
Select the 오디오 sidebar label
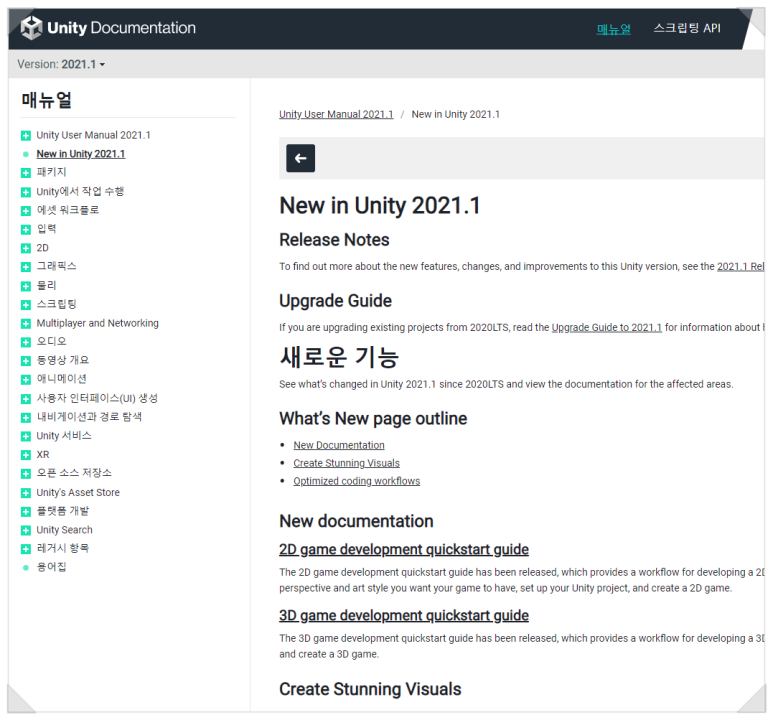51,341
